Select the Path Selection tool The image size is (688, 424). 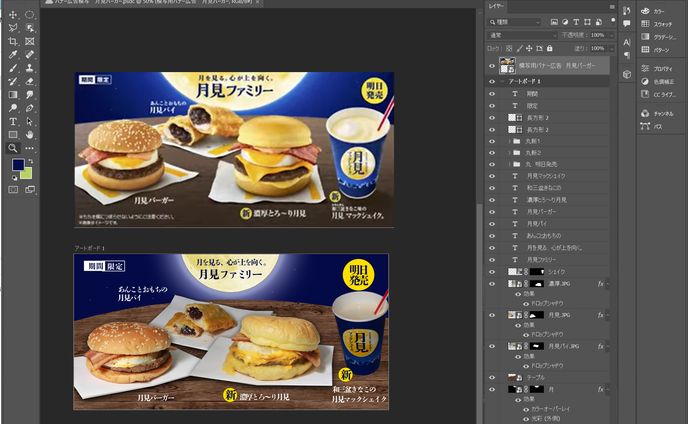coord(29,121)
